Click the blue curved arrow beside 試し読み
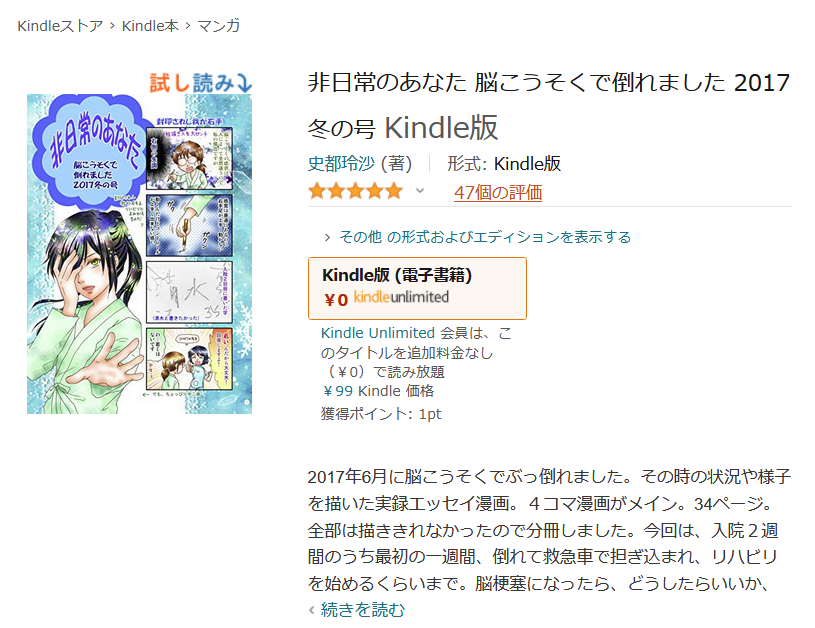The image size is (815, 628). point(244,84)
